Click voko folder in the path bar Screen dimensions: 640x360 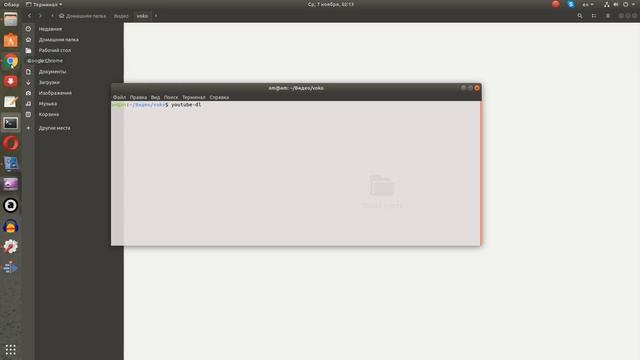point(142,16)
